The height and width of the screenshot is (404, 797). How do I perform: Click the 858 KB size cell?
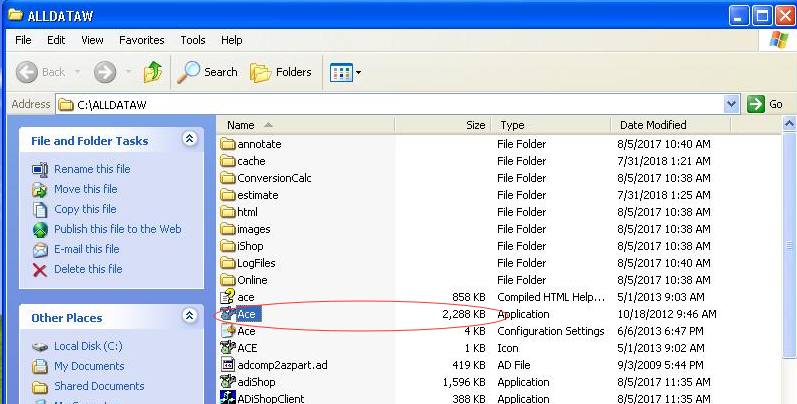coord(469,297)
